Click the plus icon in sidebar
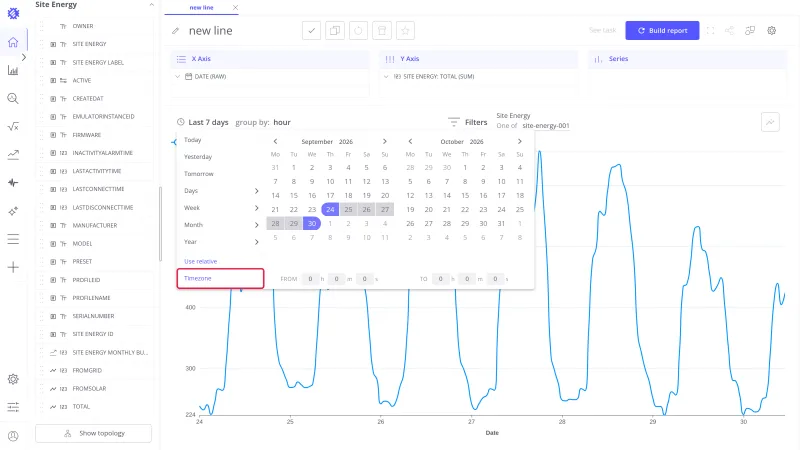Screen dimensions: 800x450 [13, 267]
